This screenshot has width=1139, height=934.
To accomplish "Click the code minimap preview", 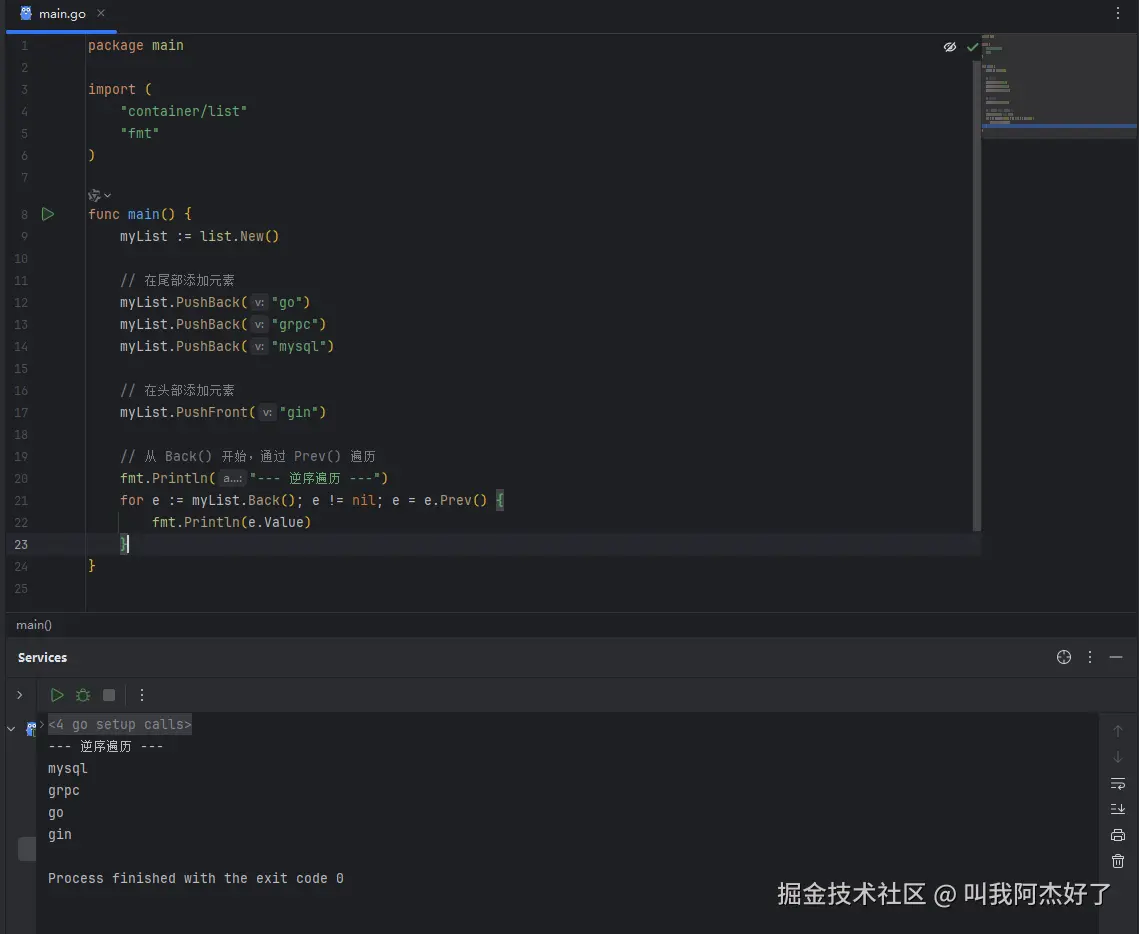I will tap(1059, 86).
